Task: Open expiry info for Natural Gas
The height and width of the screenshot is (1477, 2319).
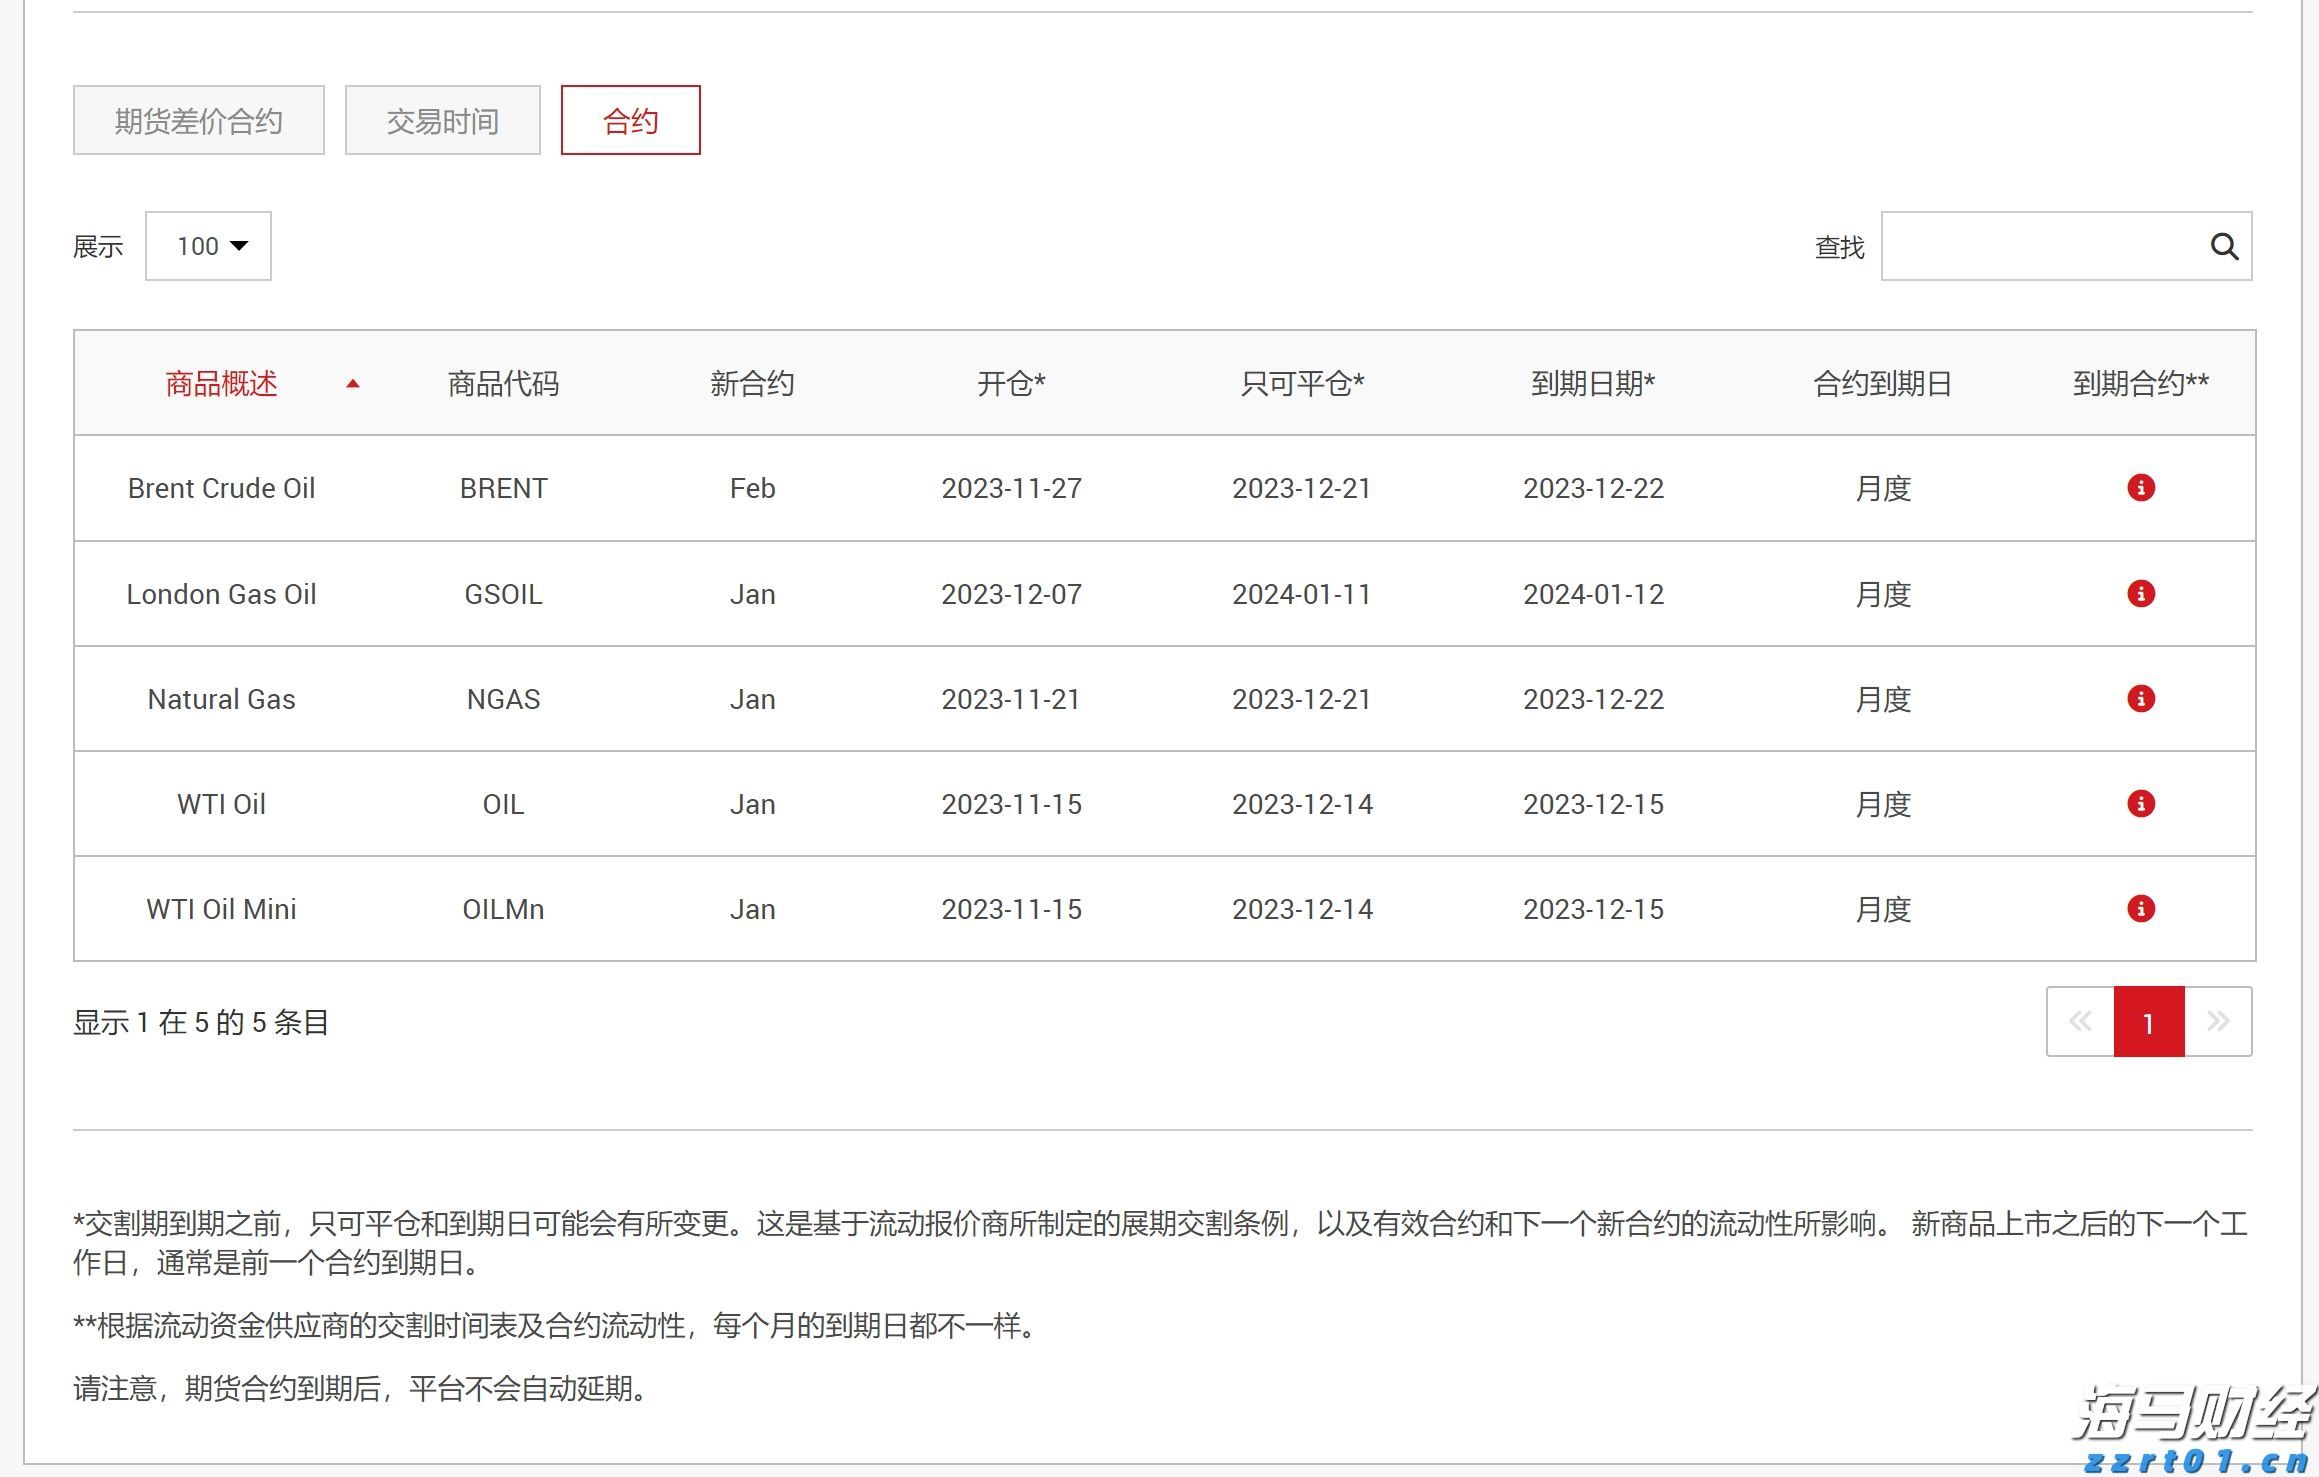Action: pos(2140,699)
